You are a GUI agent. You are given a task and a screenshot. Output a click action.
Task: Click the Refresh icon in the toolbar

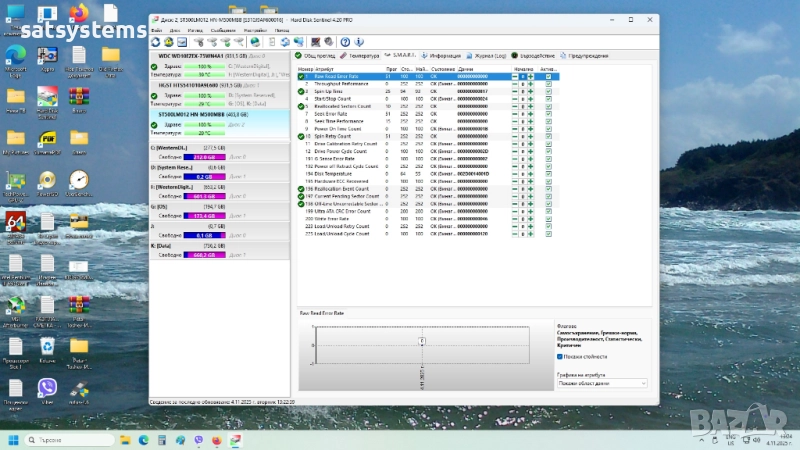157,42
